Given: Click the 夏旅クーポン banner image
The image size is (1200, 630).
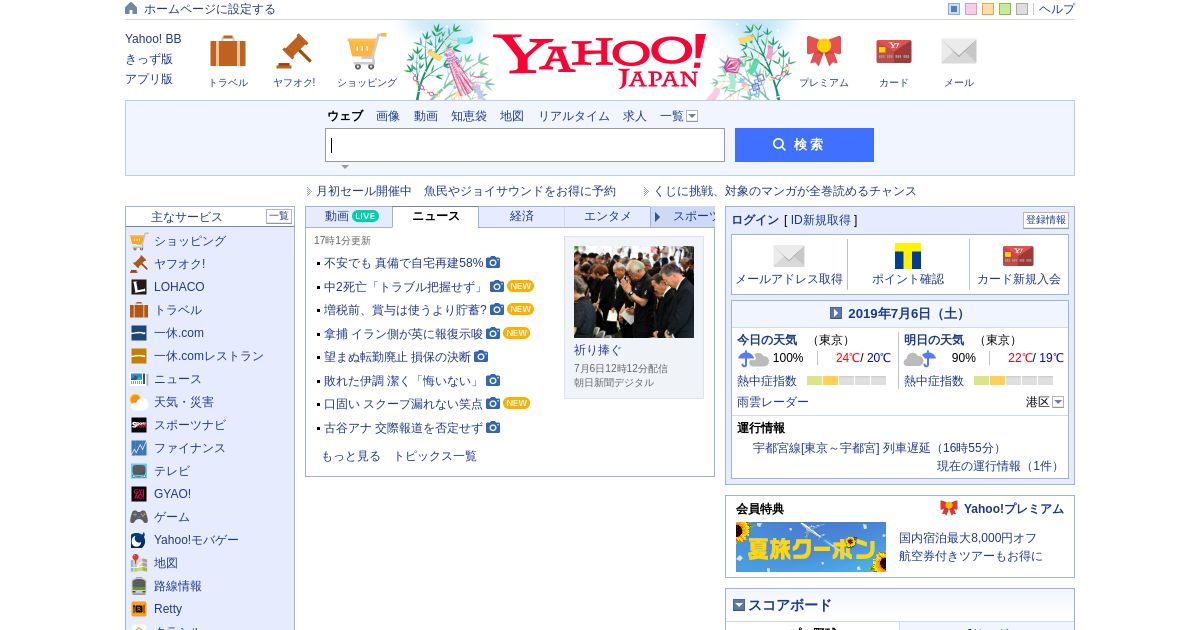Looking at the screenshot, I should point(811,547).
